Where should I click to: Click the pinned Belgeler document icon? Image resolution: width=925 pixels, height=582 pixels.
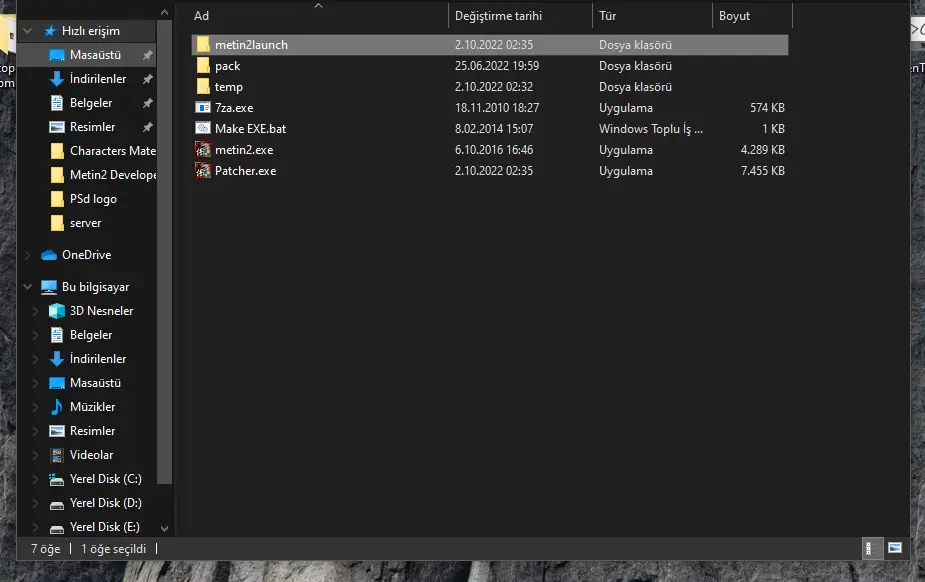coord(57,103)
